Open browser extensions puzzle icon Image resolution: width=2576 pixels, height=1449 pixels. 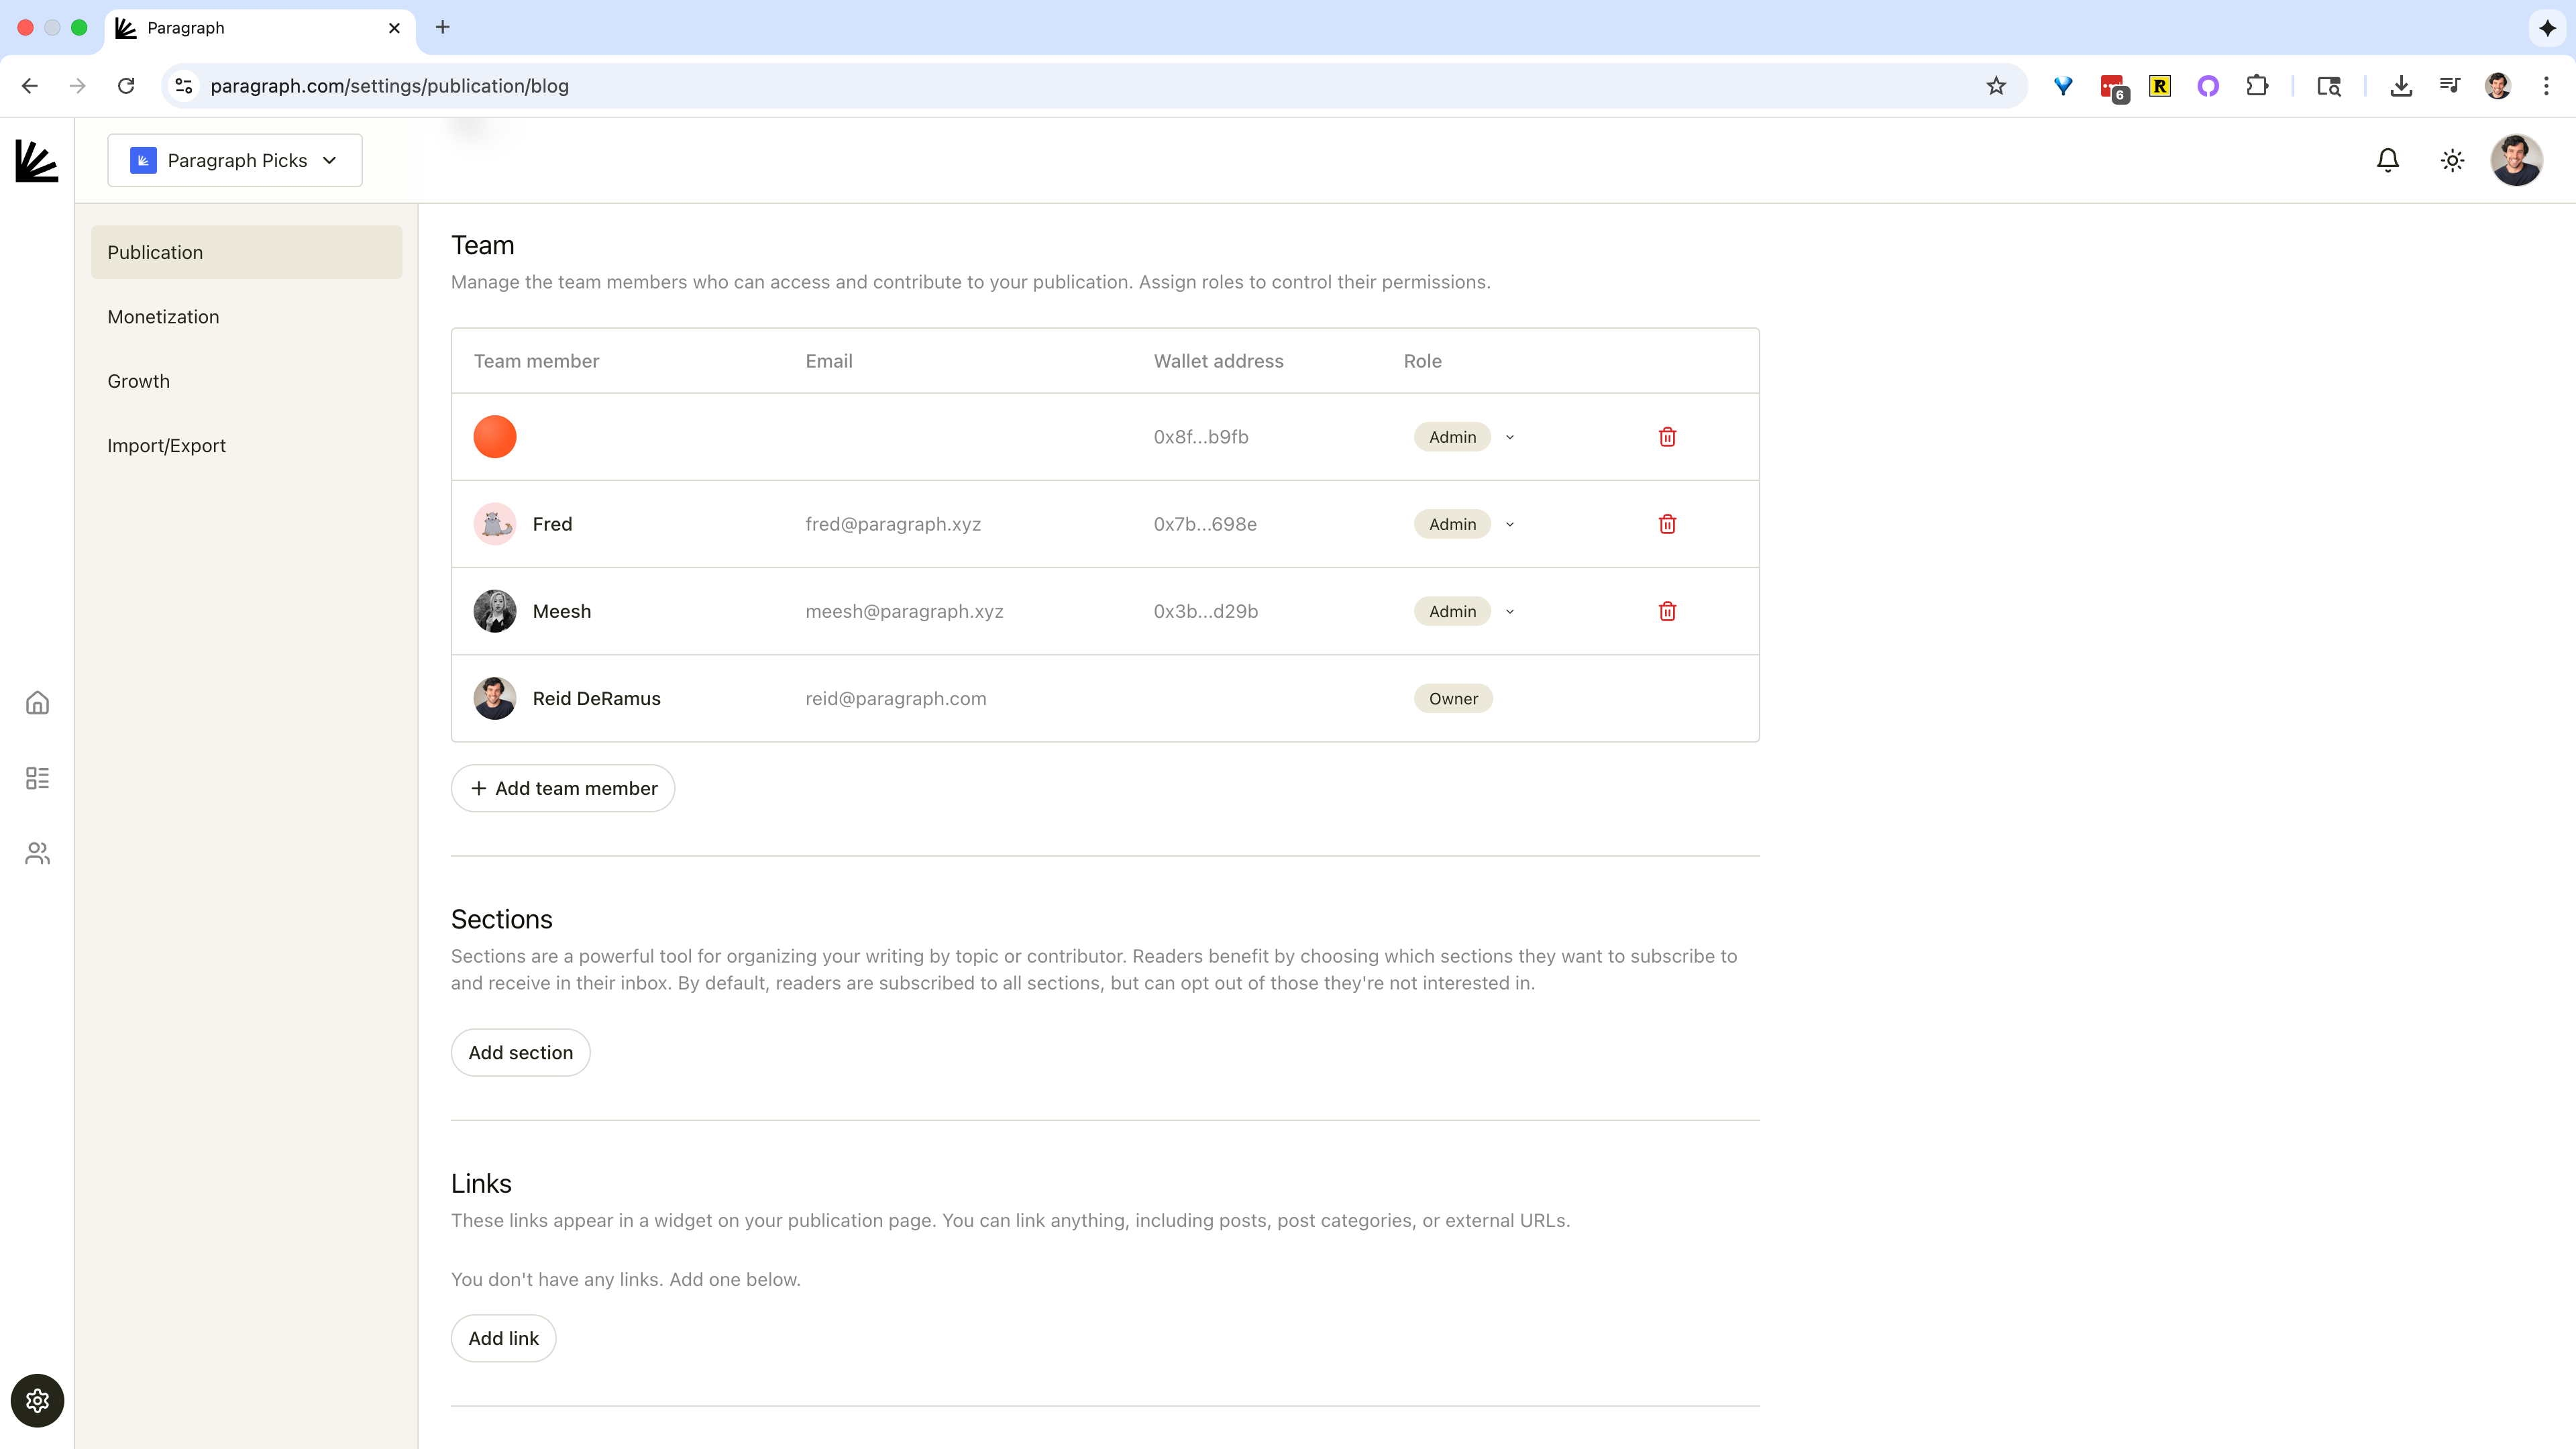(x=2256, y=86)
